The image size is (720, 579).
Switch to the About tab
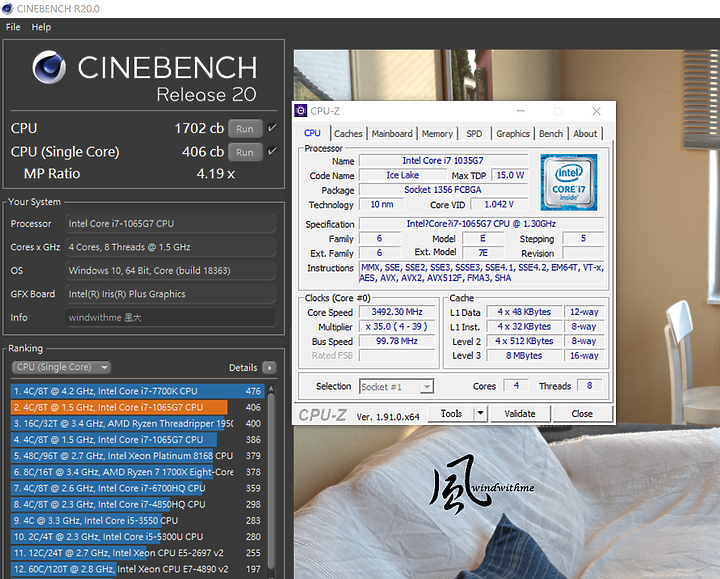585,134
